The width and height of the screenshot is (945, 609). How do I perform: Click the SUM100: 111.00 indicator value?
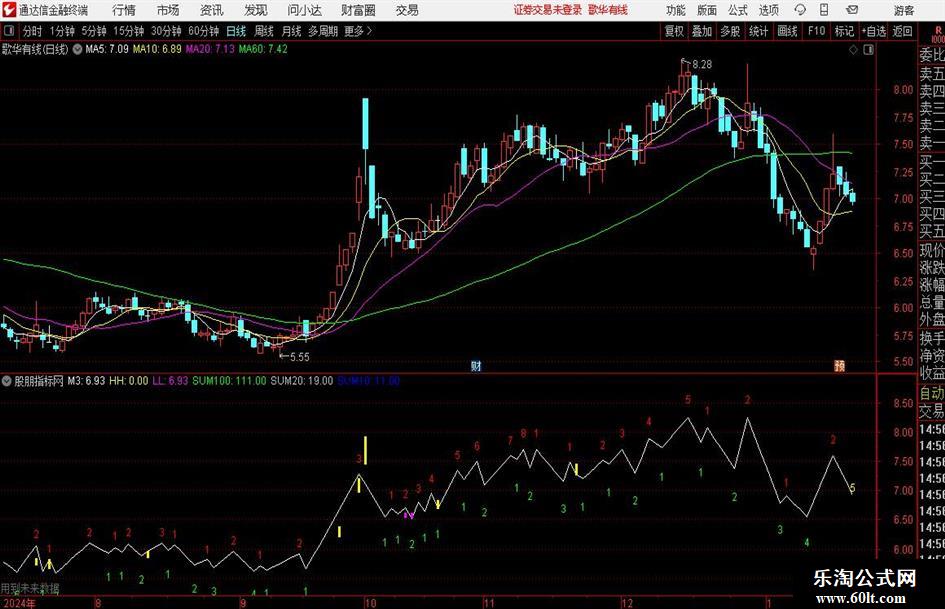[x=229, y=381]
